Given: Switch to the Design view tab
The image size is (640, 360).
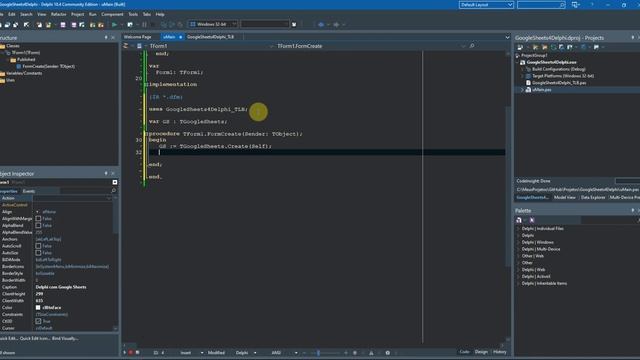Looking at the screenshot, I should pyautogui.click(x=481, y=352).
